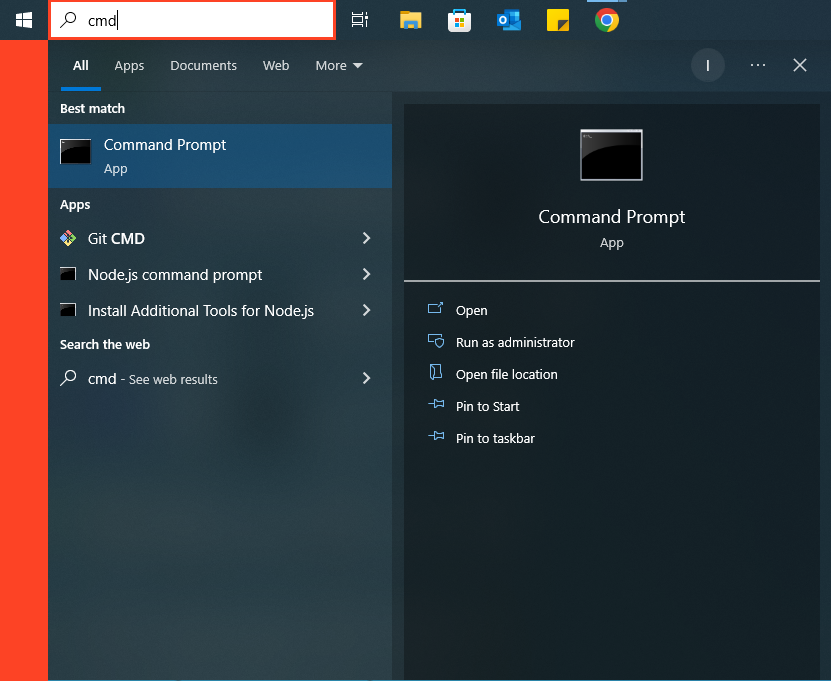831x681 pixels.
Task: Switch to the Web search tab
Action: (276, 66)
